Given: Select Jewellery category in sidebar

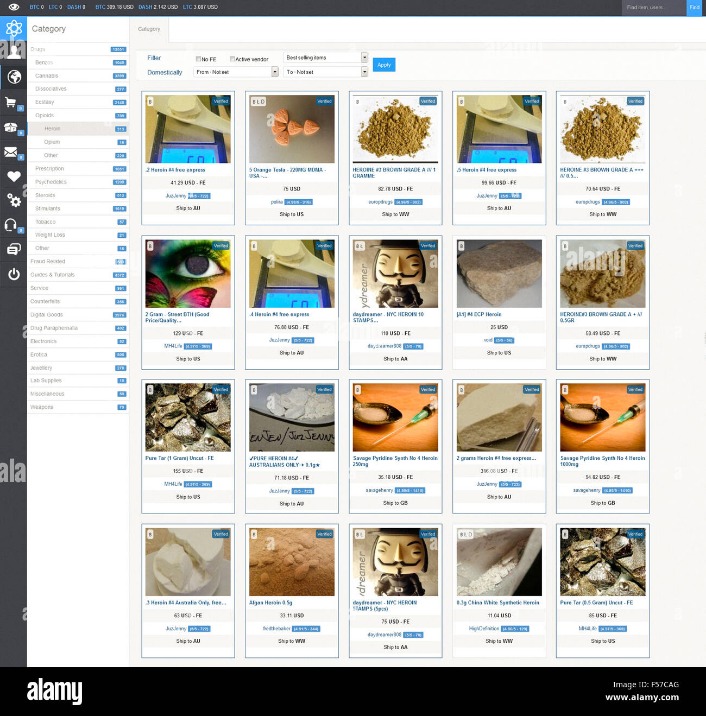Looking at the screenshot, I should tap(78, 368).
